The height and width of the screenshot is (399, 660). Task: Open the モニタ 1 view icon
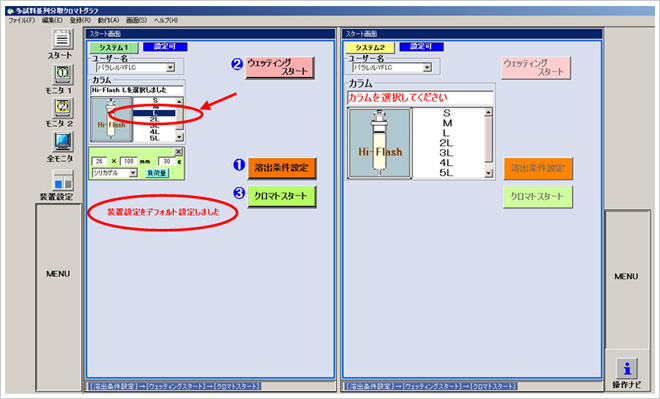click(x=63, y=74)
